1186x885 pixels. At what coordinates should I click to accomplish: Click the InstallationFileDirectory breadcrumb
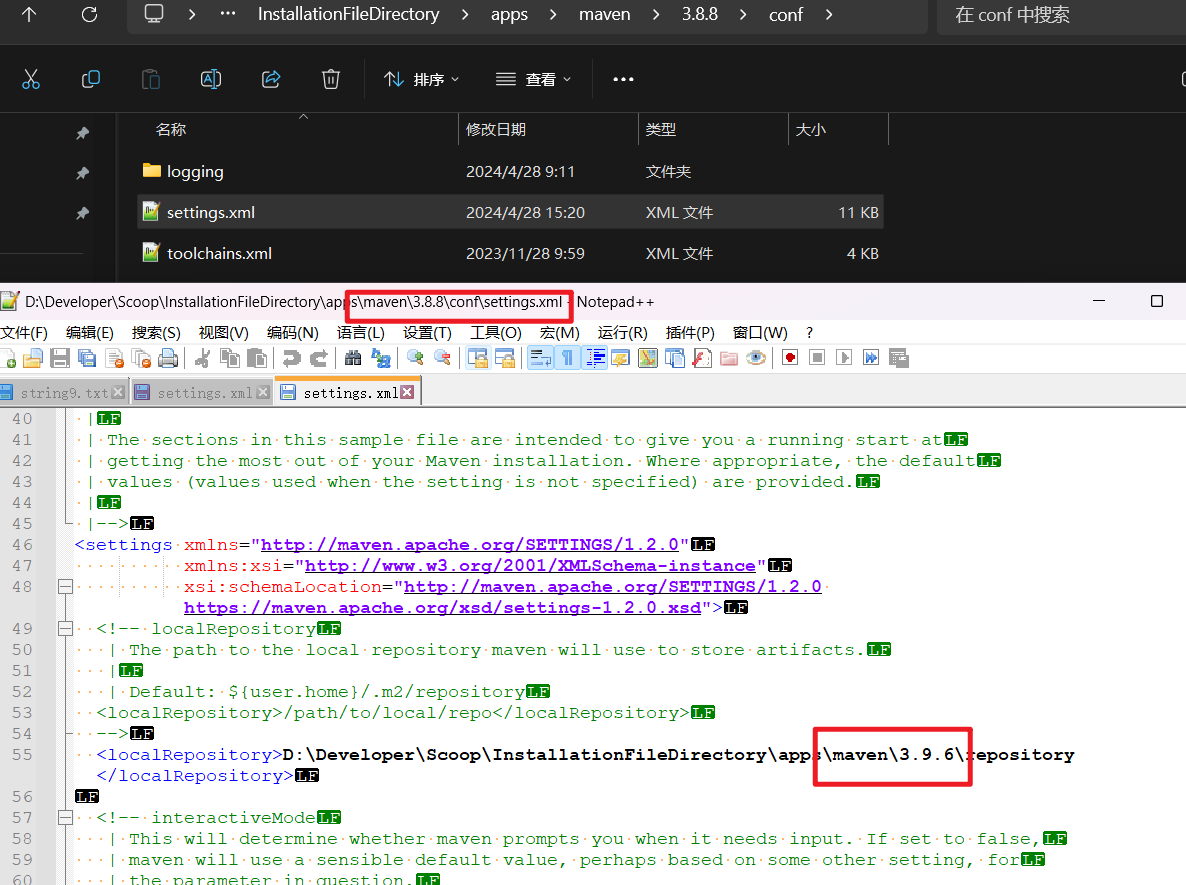tap(349, 14)
